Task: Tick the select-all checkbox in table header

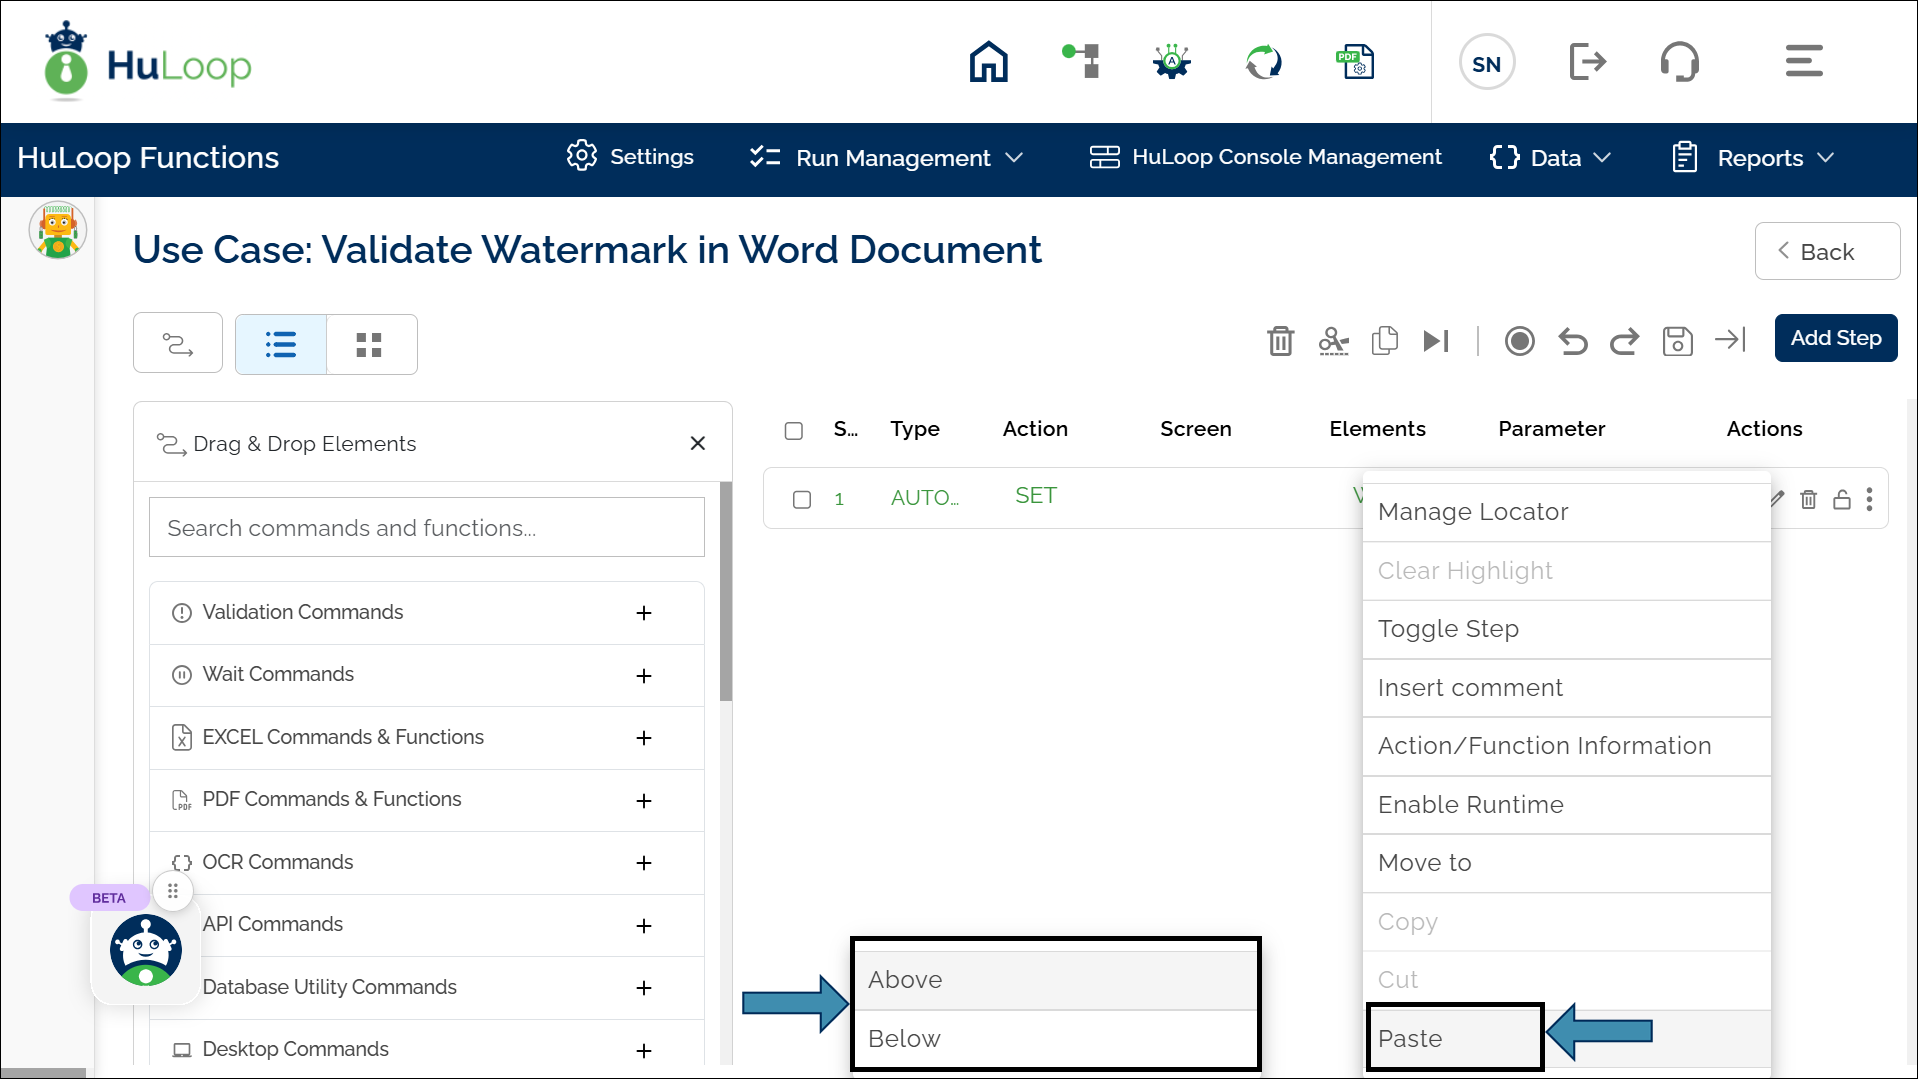Action: [794, 430]
